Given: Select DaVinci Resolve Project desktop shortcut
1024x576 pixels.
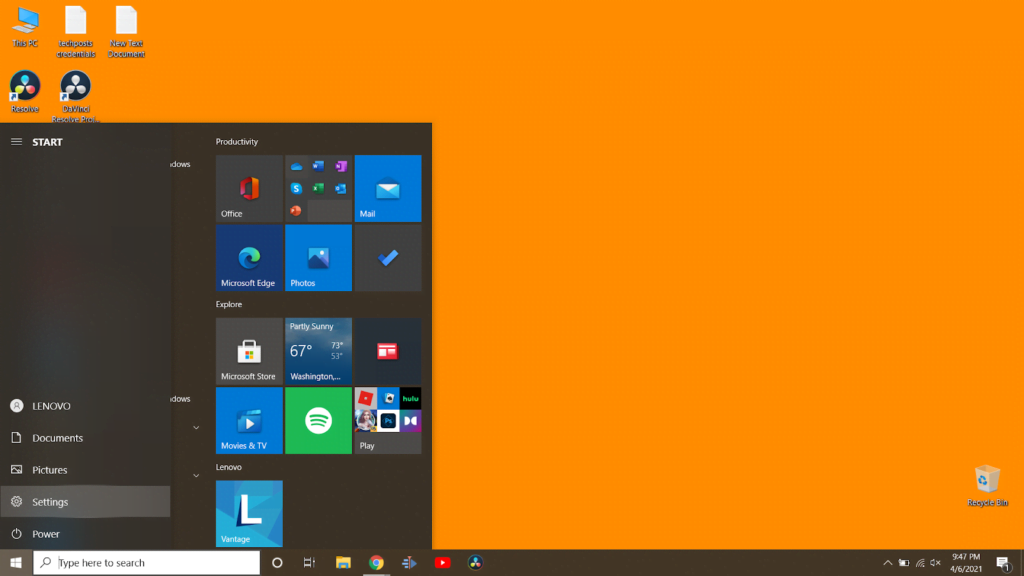Looking at the screenshot, I should (x=76, y=97).
